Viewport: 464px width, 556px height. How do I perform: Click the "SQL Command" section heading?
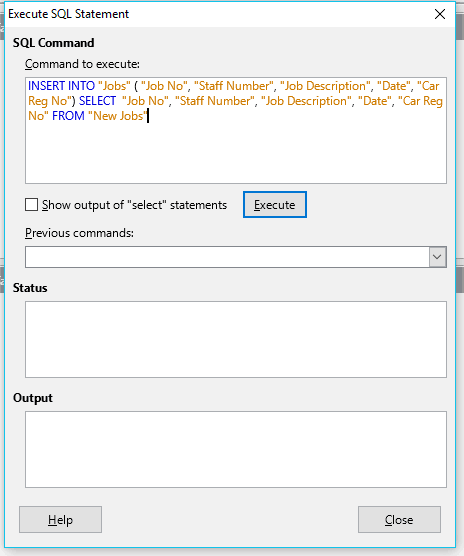pos(54,43)
